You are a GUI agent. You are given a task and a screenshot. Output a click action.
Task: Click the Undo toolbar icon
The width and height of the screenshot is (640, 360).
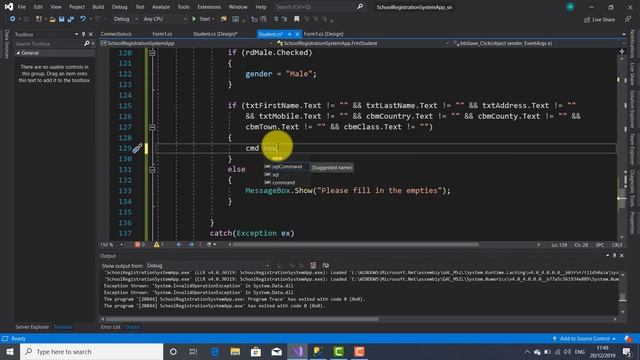coord(83,19)
